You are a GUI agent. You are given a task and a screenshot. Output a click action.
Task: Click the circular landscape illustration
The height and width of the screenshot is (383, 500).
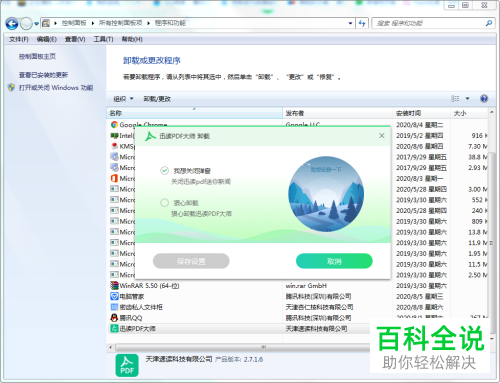coord(326,194)
